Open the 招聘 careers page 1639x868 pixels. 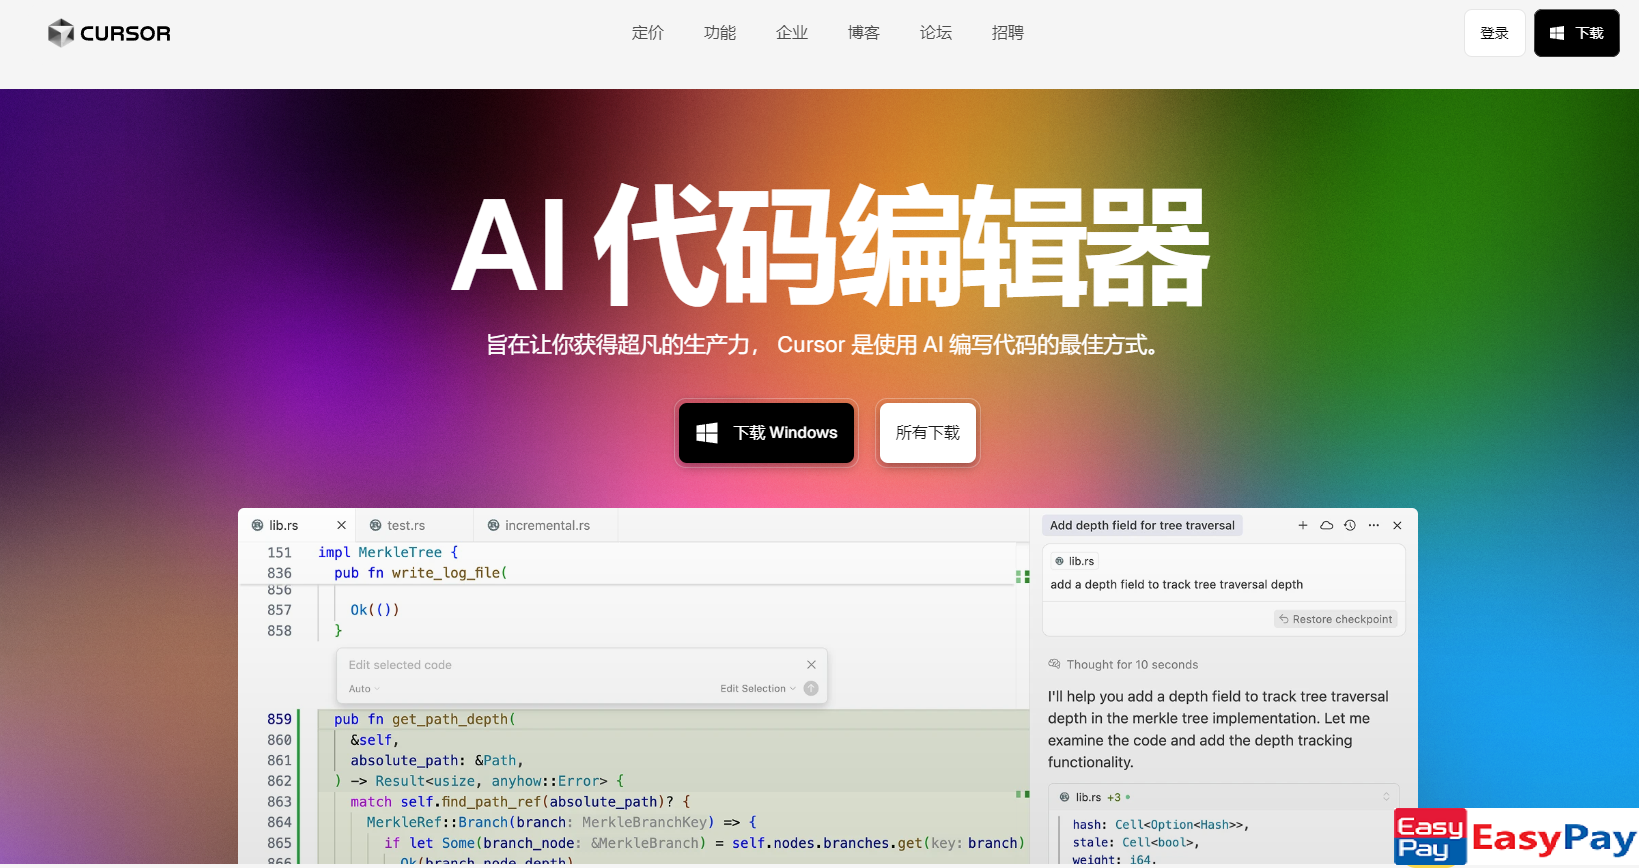(1008, 33)
